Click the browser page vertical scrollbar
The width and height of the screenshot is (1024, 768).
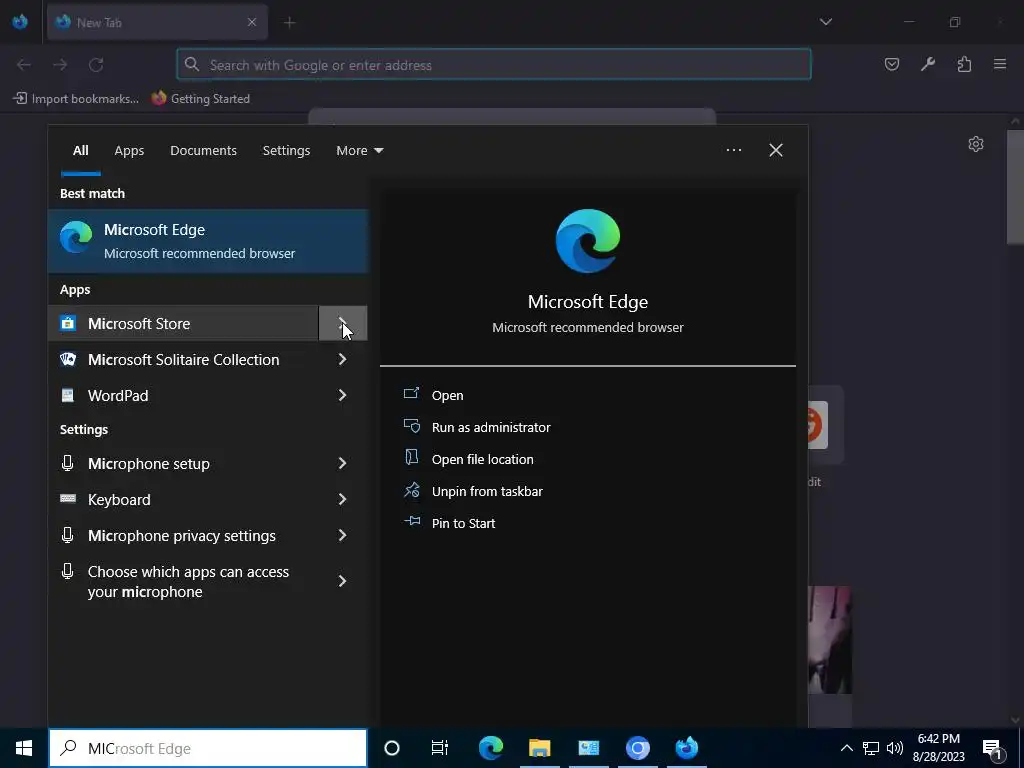click(1014, 187)
